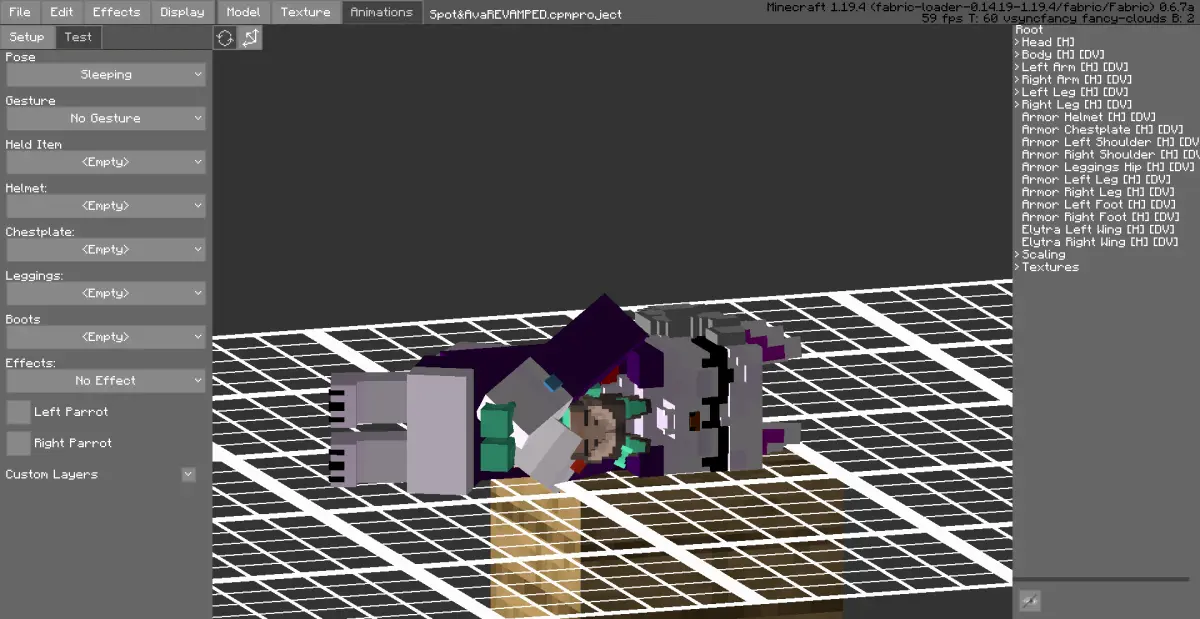Expand the Head [H] tree node

pos(1017,42)
